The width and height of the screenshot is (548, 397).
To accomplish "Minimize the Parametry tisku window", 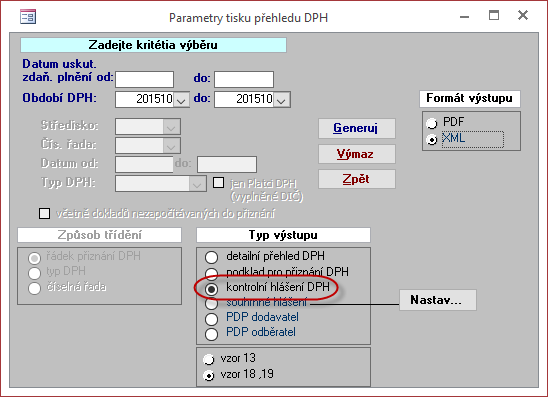I will 464,16.
